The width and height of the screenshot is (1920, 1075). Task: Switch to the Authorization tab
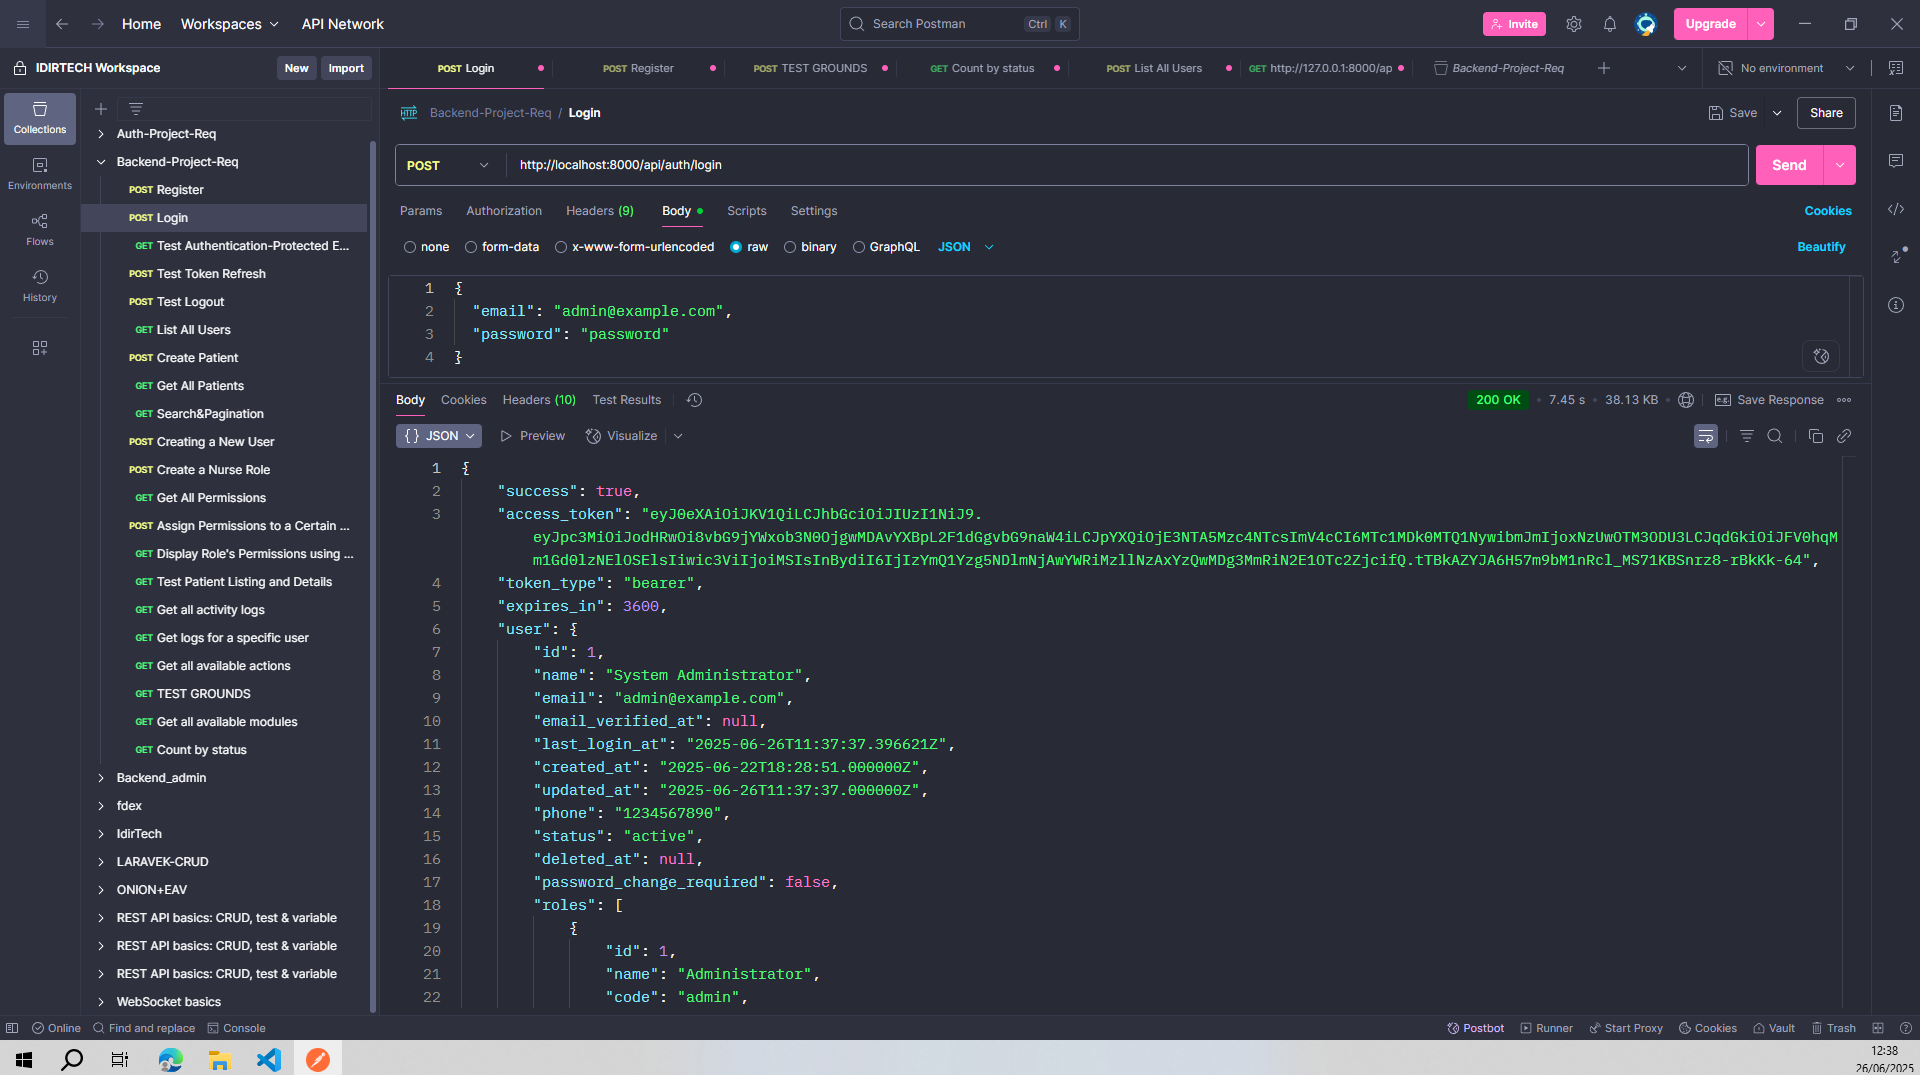pyautogui.click(x=503, y=211)
